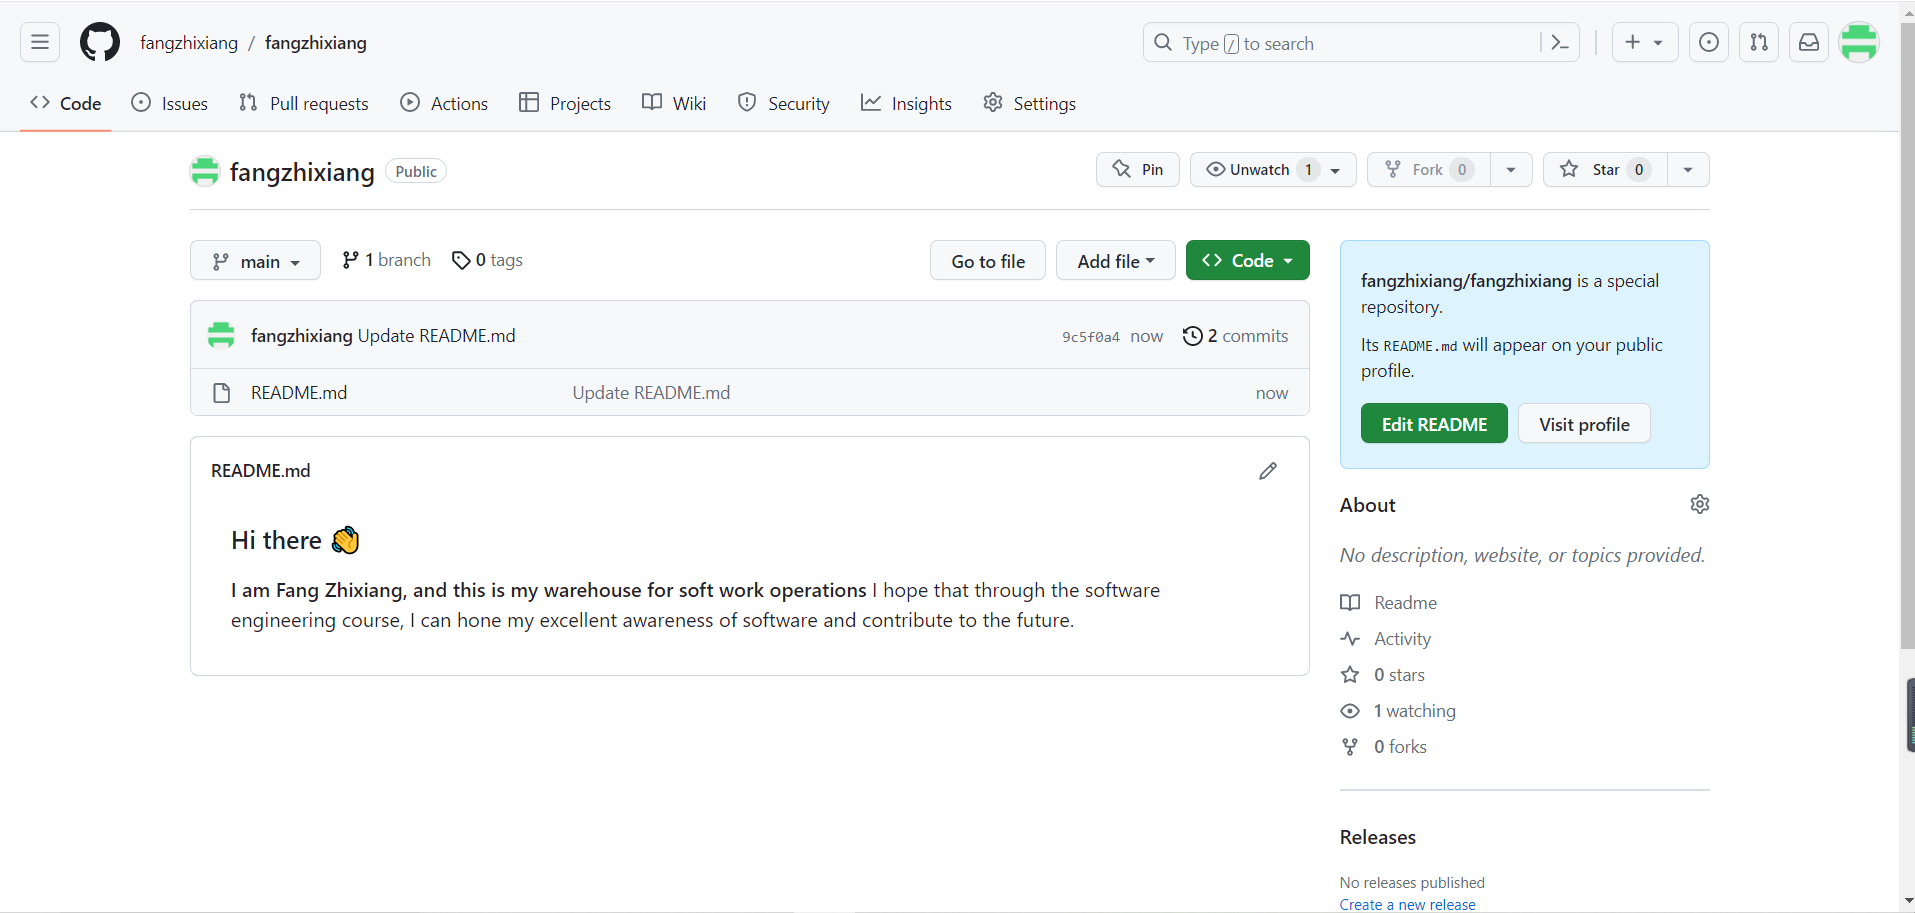Open the main branch selector dropdown
This screenshot has width=1915, height=913.
(x=255, y=261)
